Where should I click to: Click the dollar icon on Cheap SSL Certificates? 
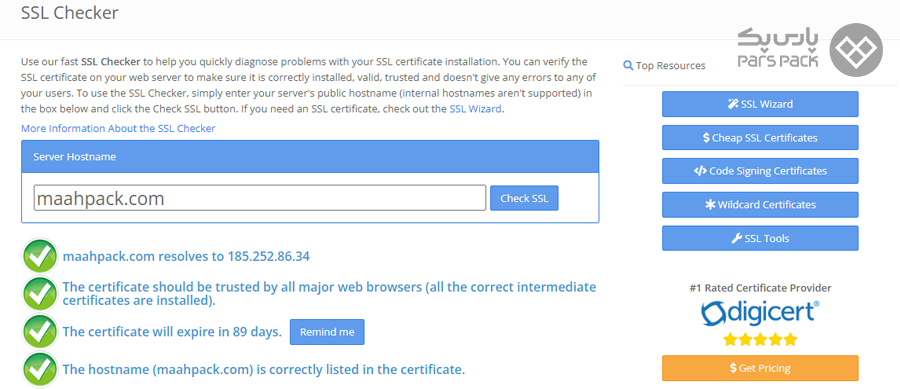click(706, 138)
